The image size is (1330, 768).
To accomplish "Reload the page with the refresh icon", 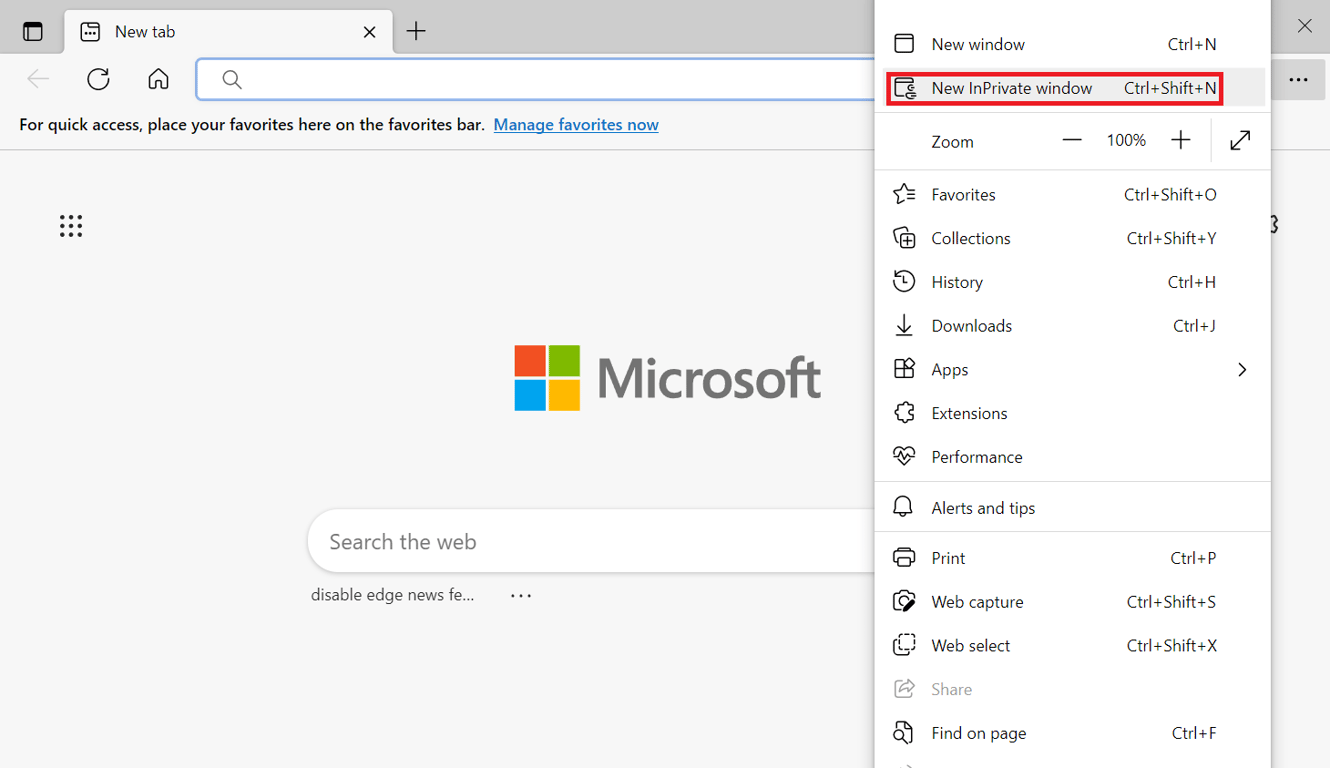I will click(98, 79).
